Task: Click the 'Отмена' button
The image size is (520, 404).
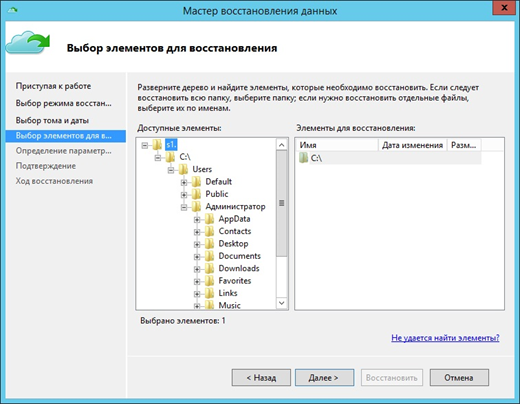Action: 459,378
